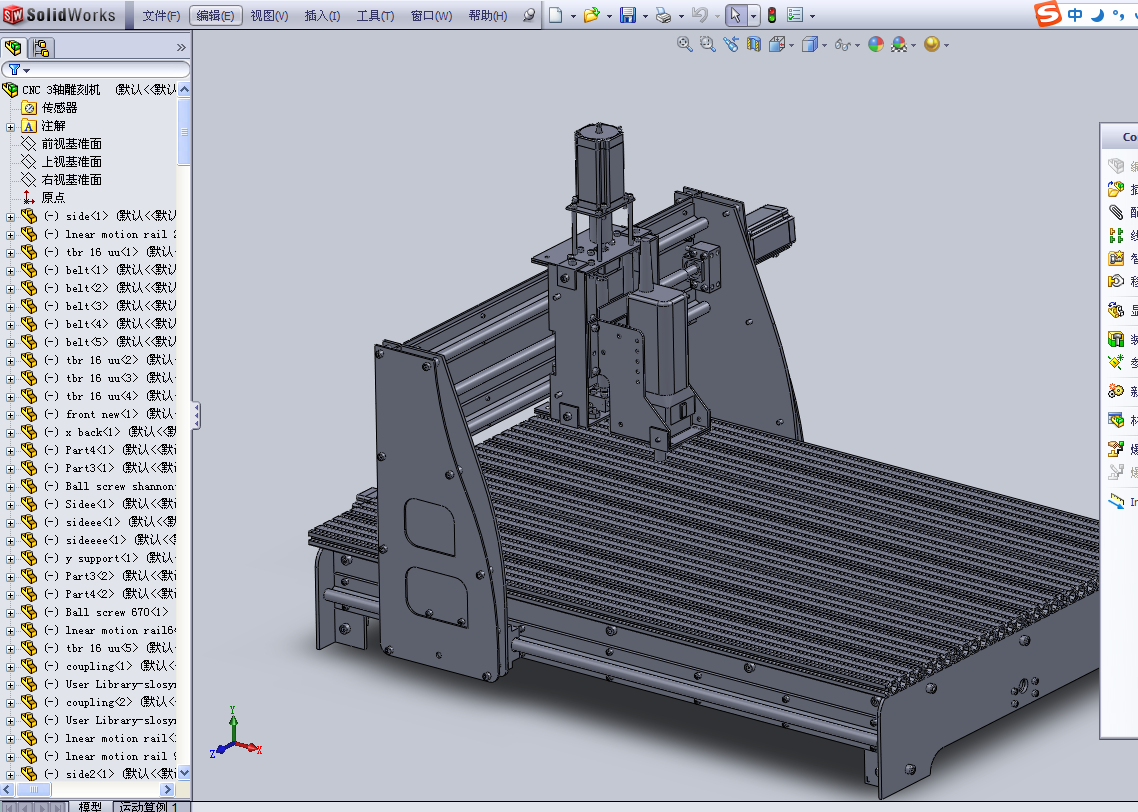The width and height of the screenshot is (1138, 812).
Task: Select the Zoom to Area tool
Action: [x=708, y=44]
